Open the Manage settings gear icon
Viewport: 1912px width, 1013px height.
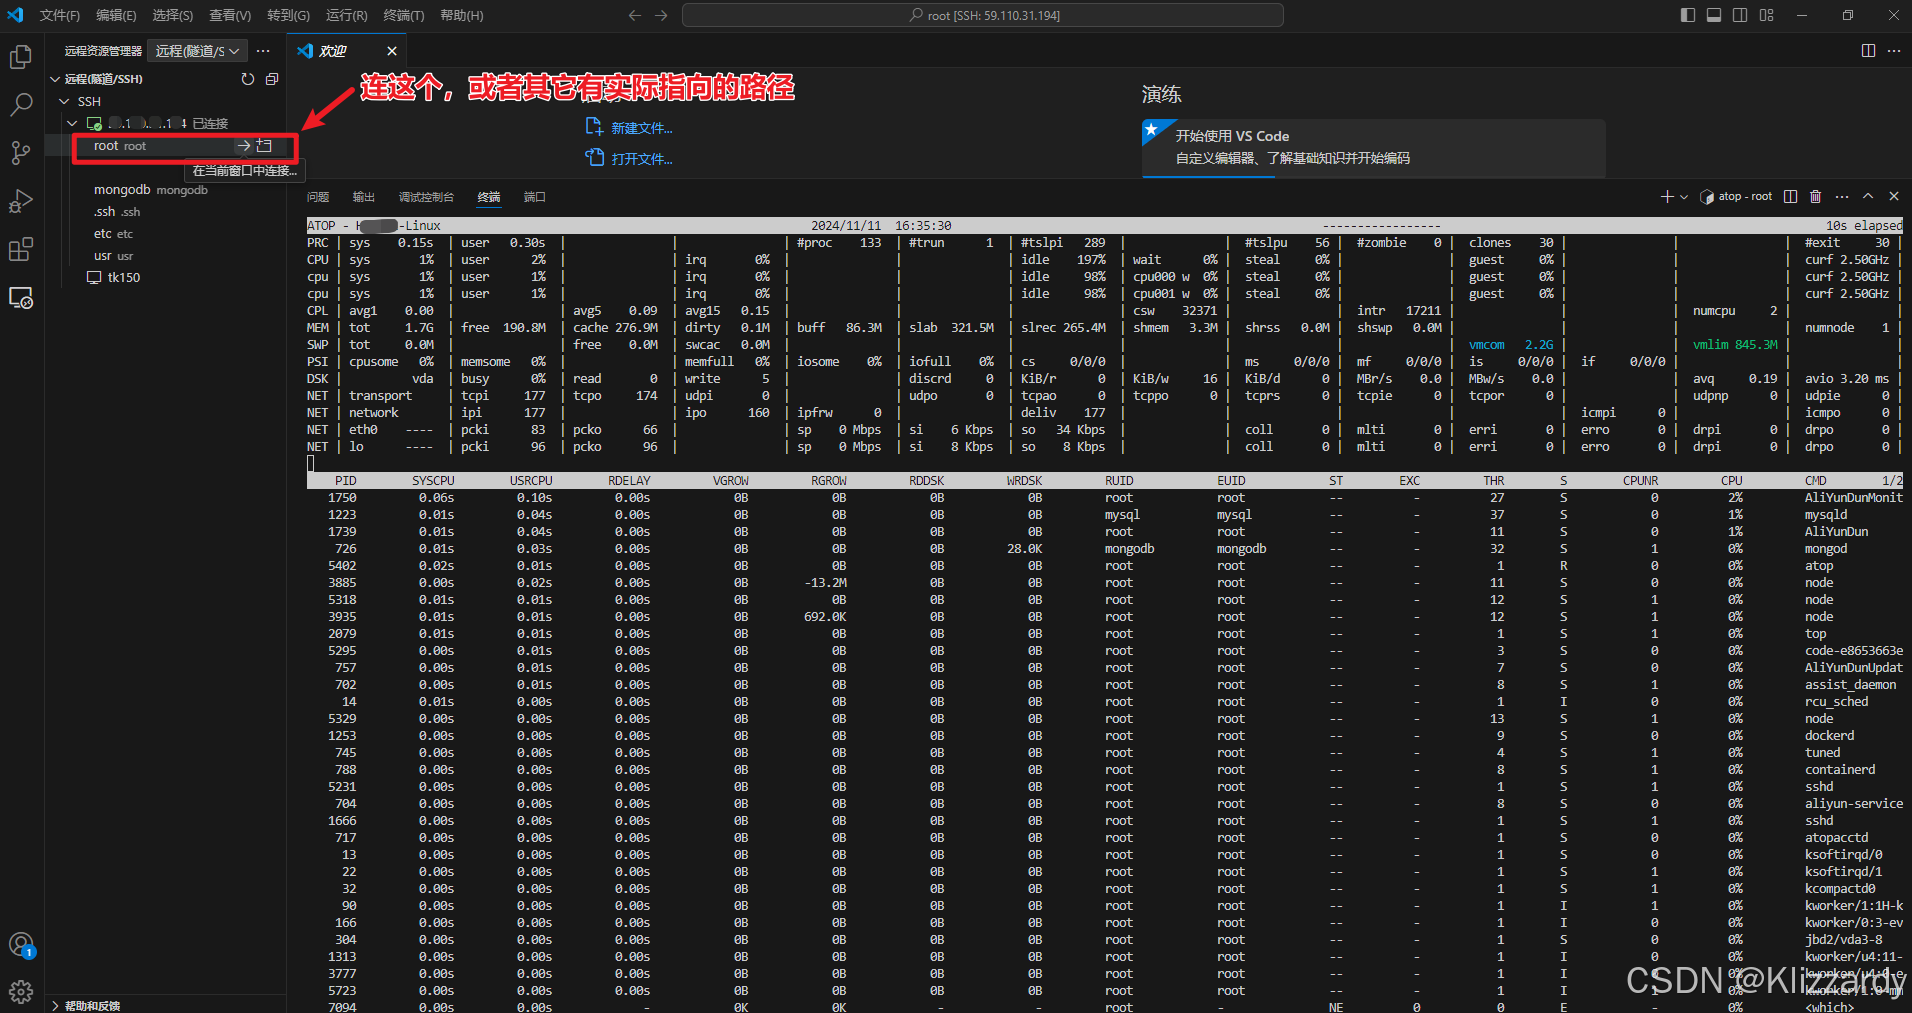[21, 991]
